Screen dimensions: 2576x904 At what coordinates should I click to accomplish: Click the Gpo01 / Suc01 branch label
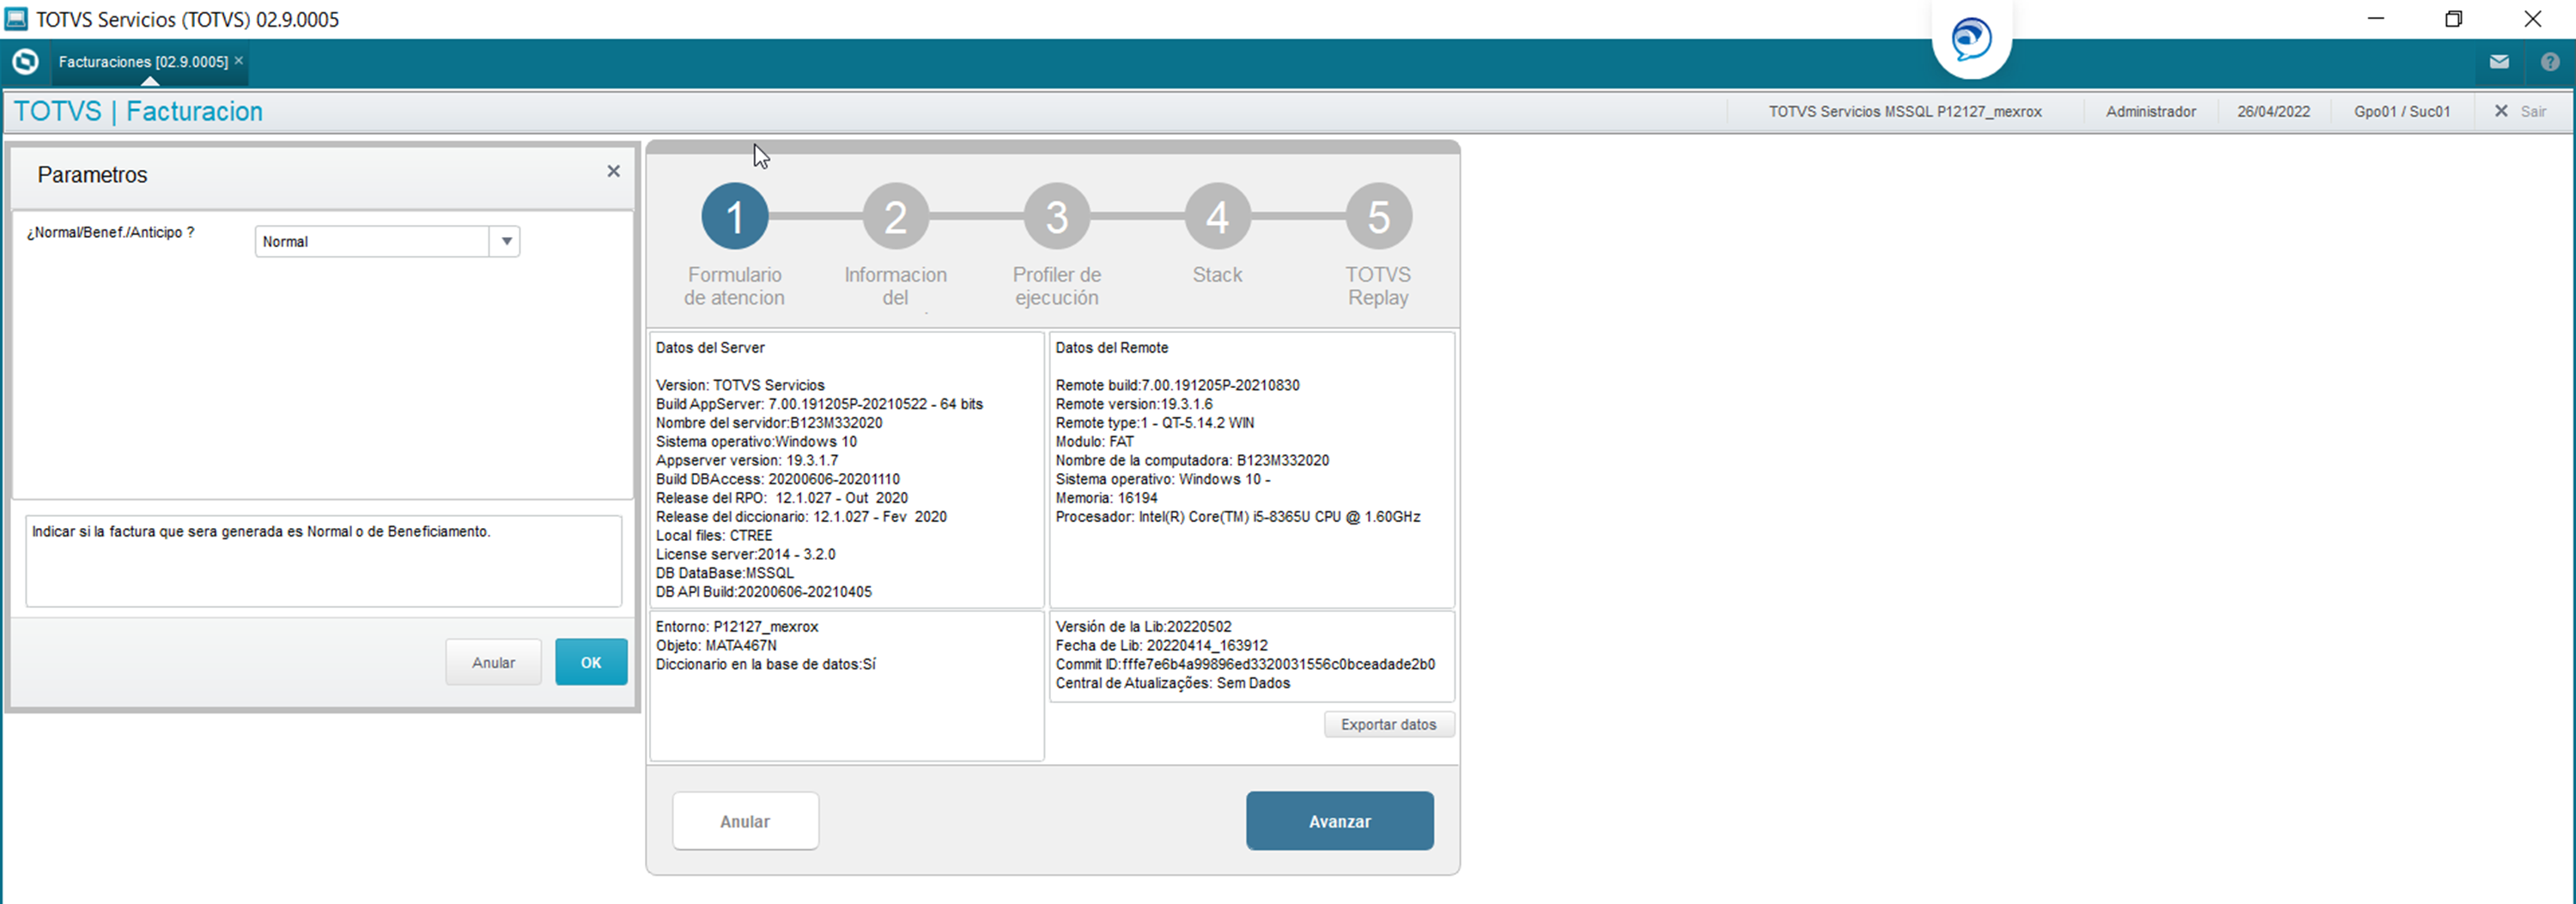(2401, 112)
